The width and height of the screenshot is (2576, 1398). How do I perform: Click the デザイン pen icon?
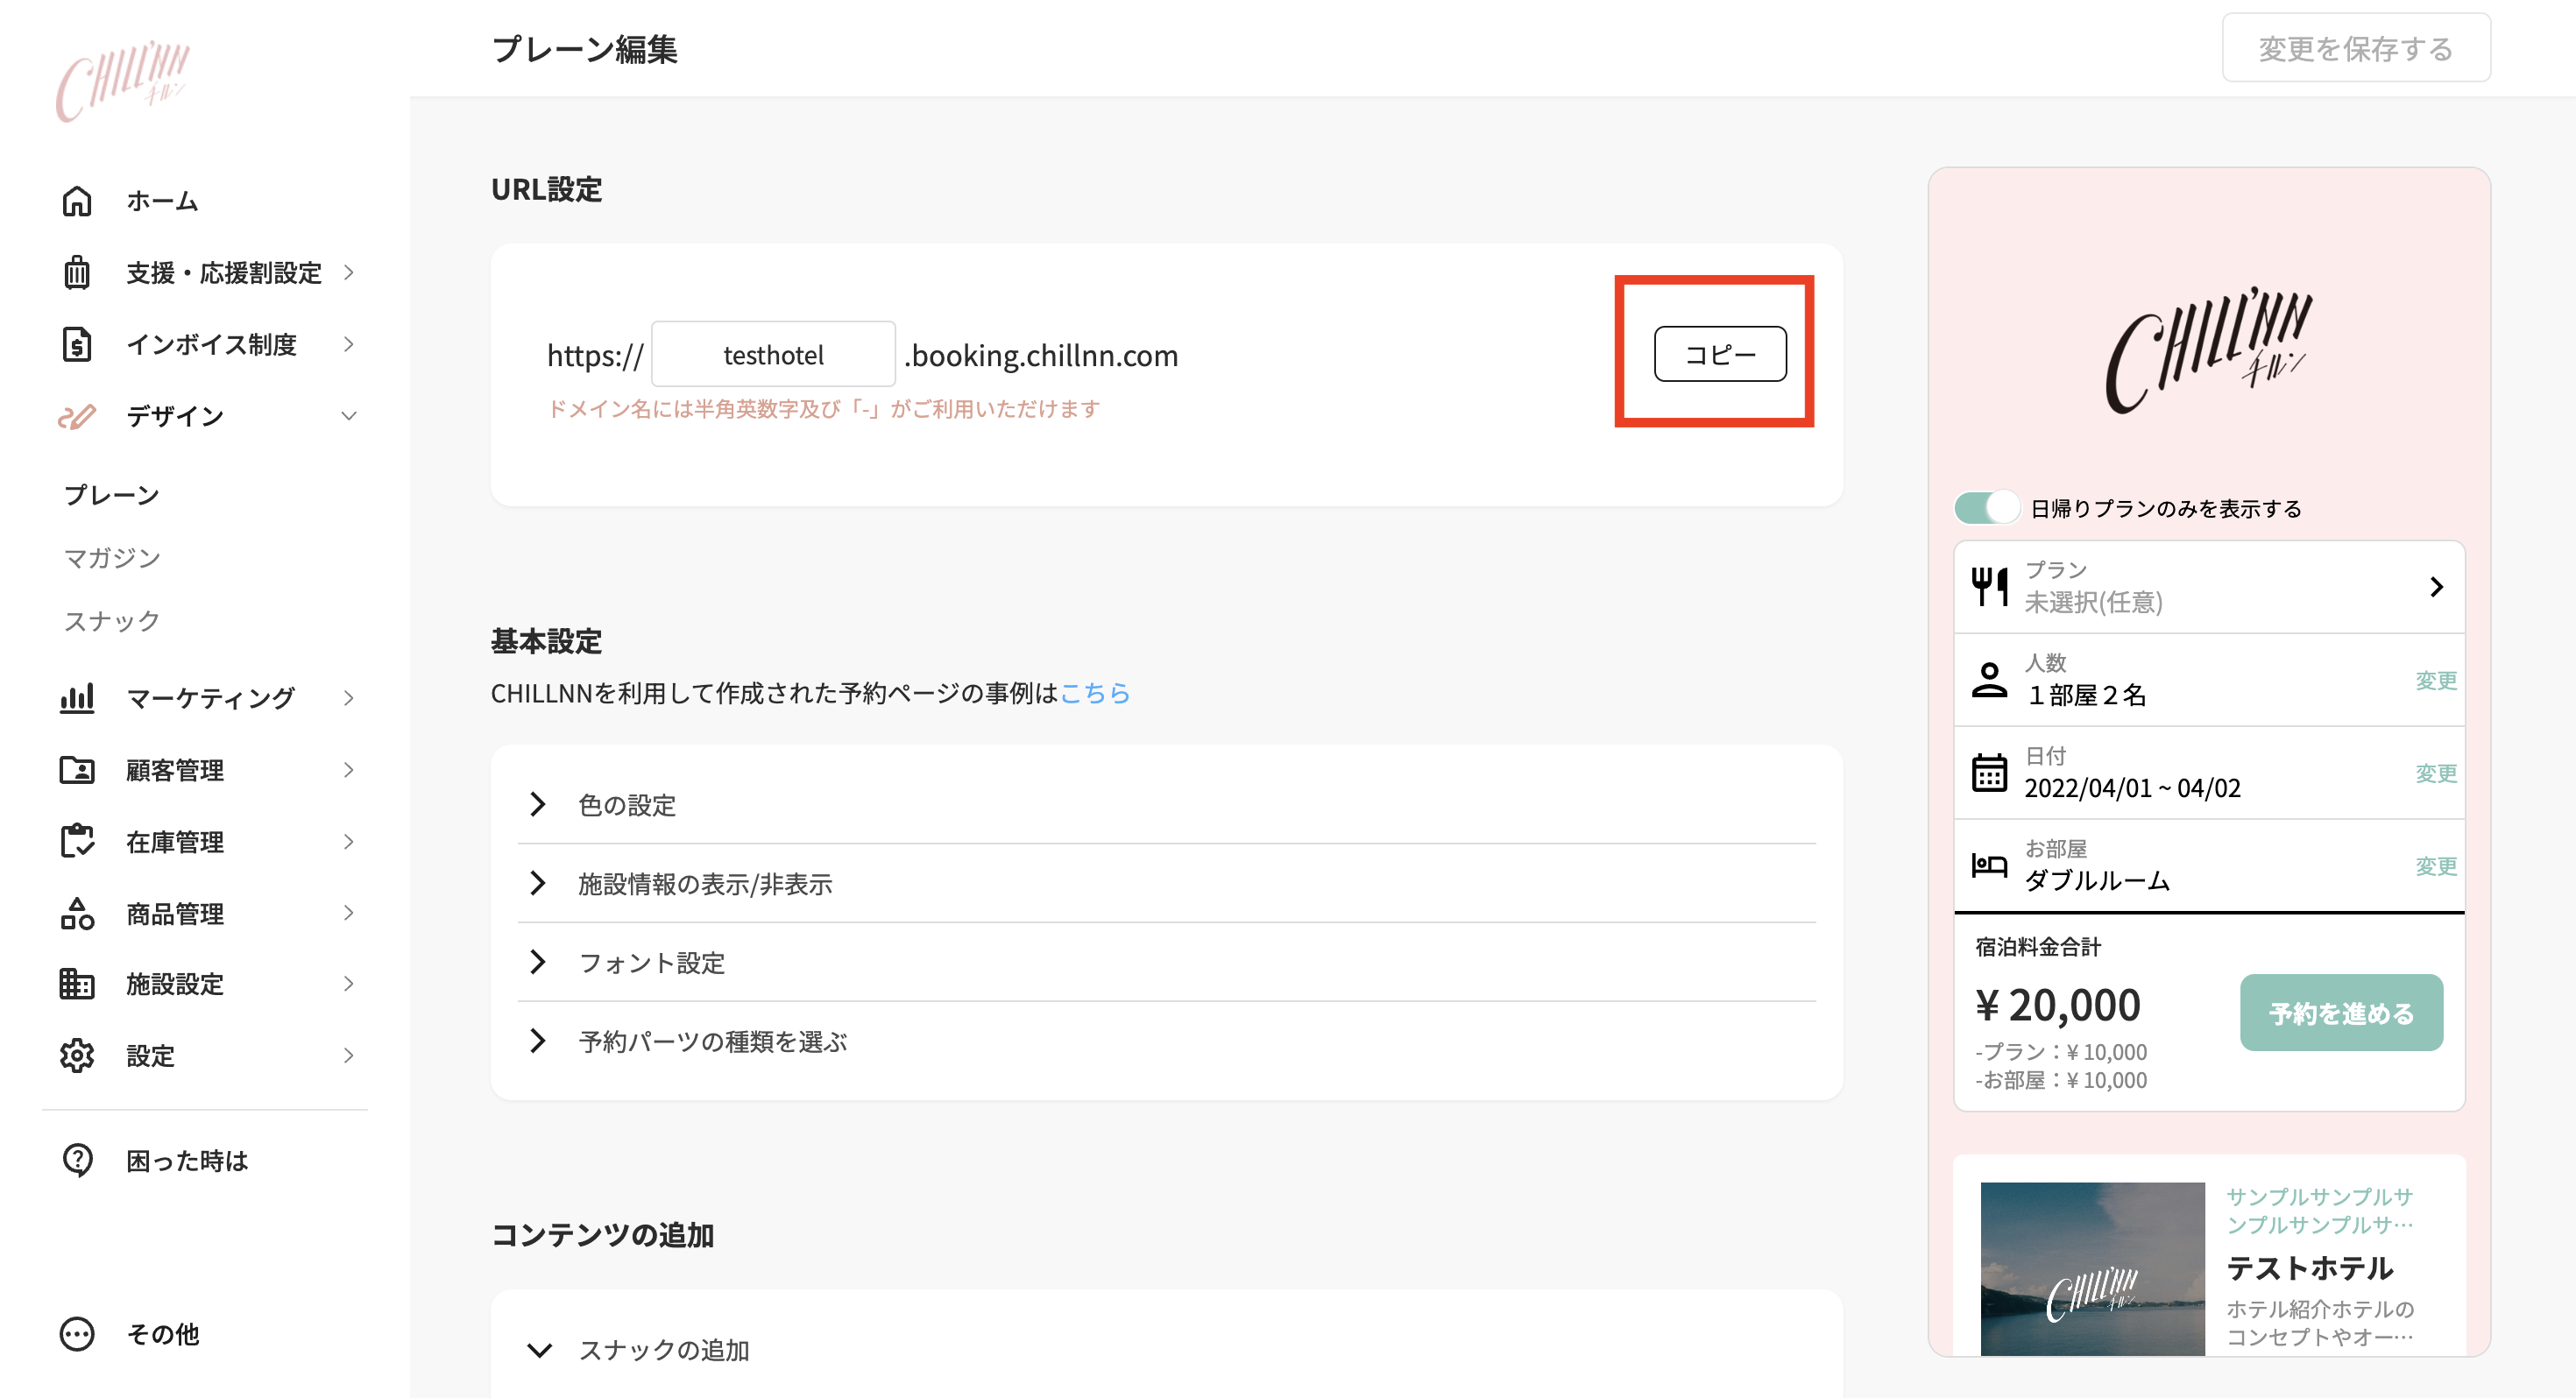tap(78, 416)
